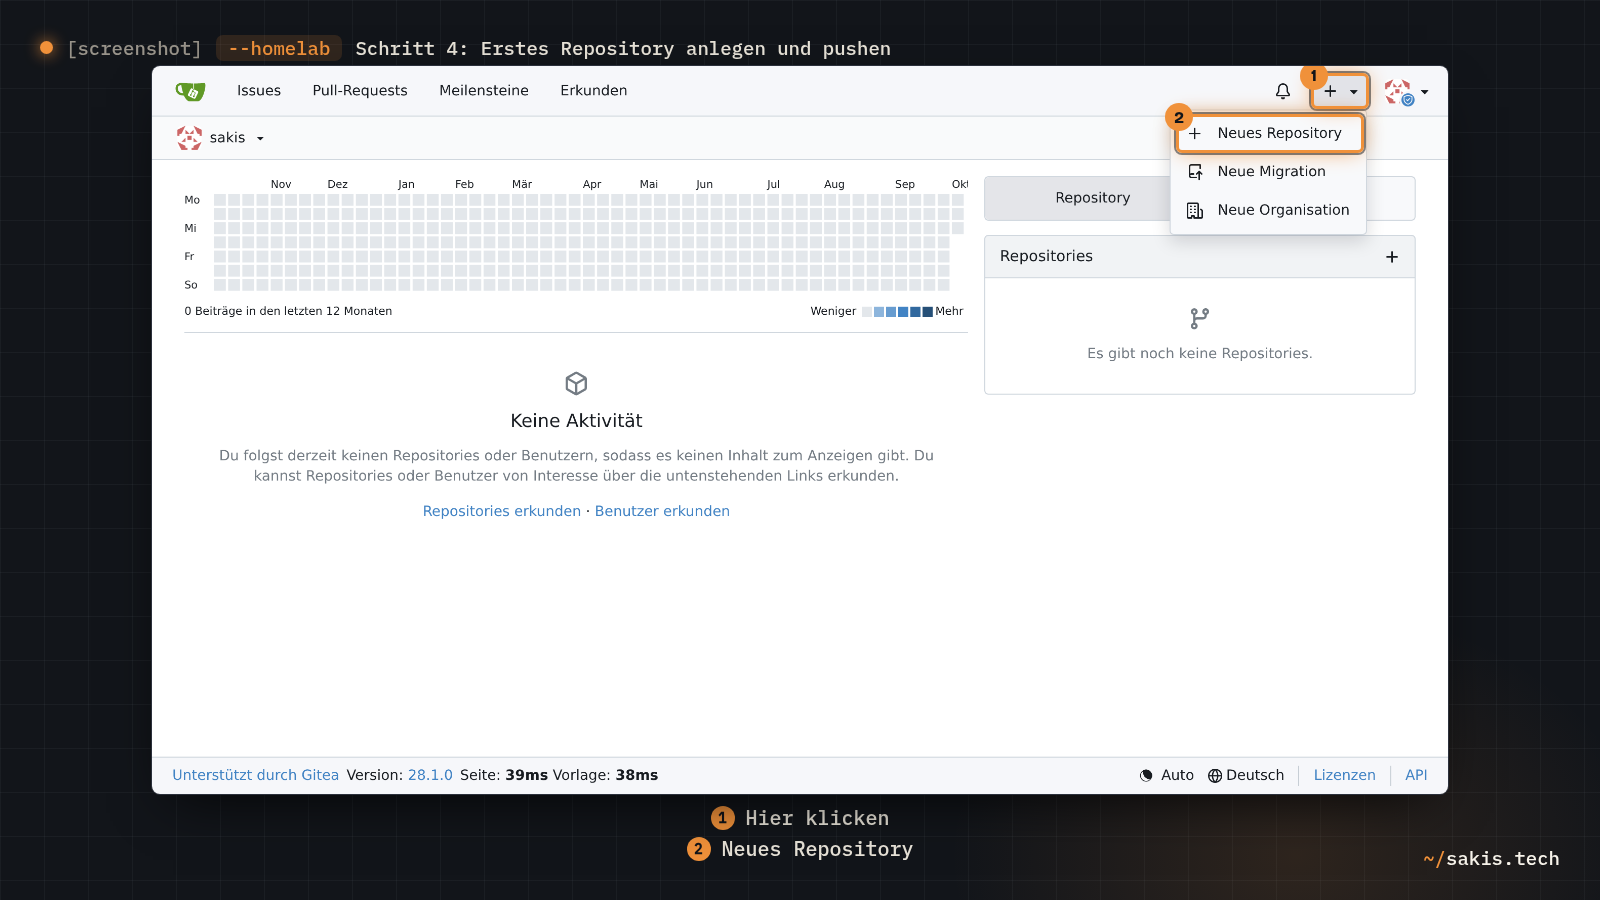The width and height of the screenshot is (1600, 900).
Task: Click '0 Beiträge in den letzten 12 Monaten'
Action: click(288, 311)
